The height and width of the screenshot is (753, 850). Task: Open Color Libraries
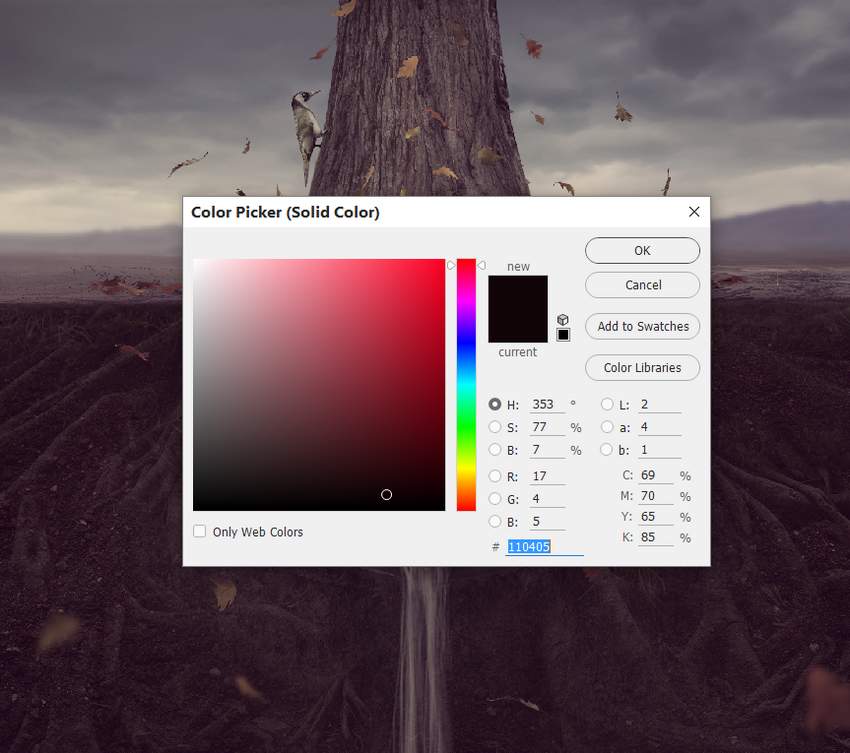click(x=642, y=368)
